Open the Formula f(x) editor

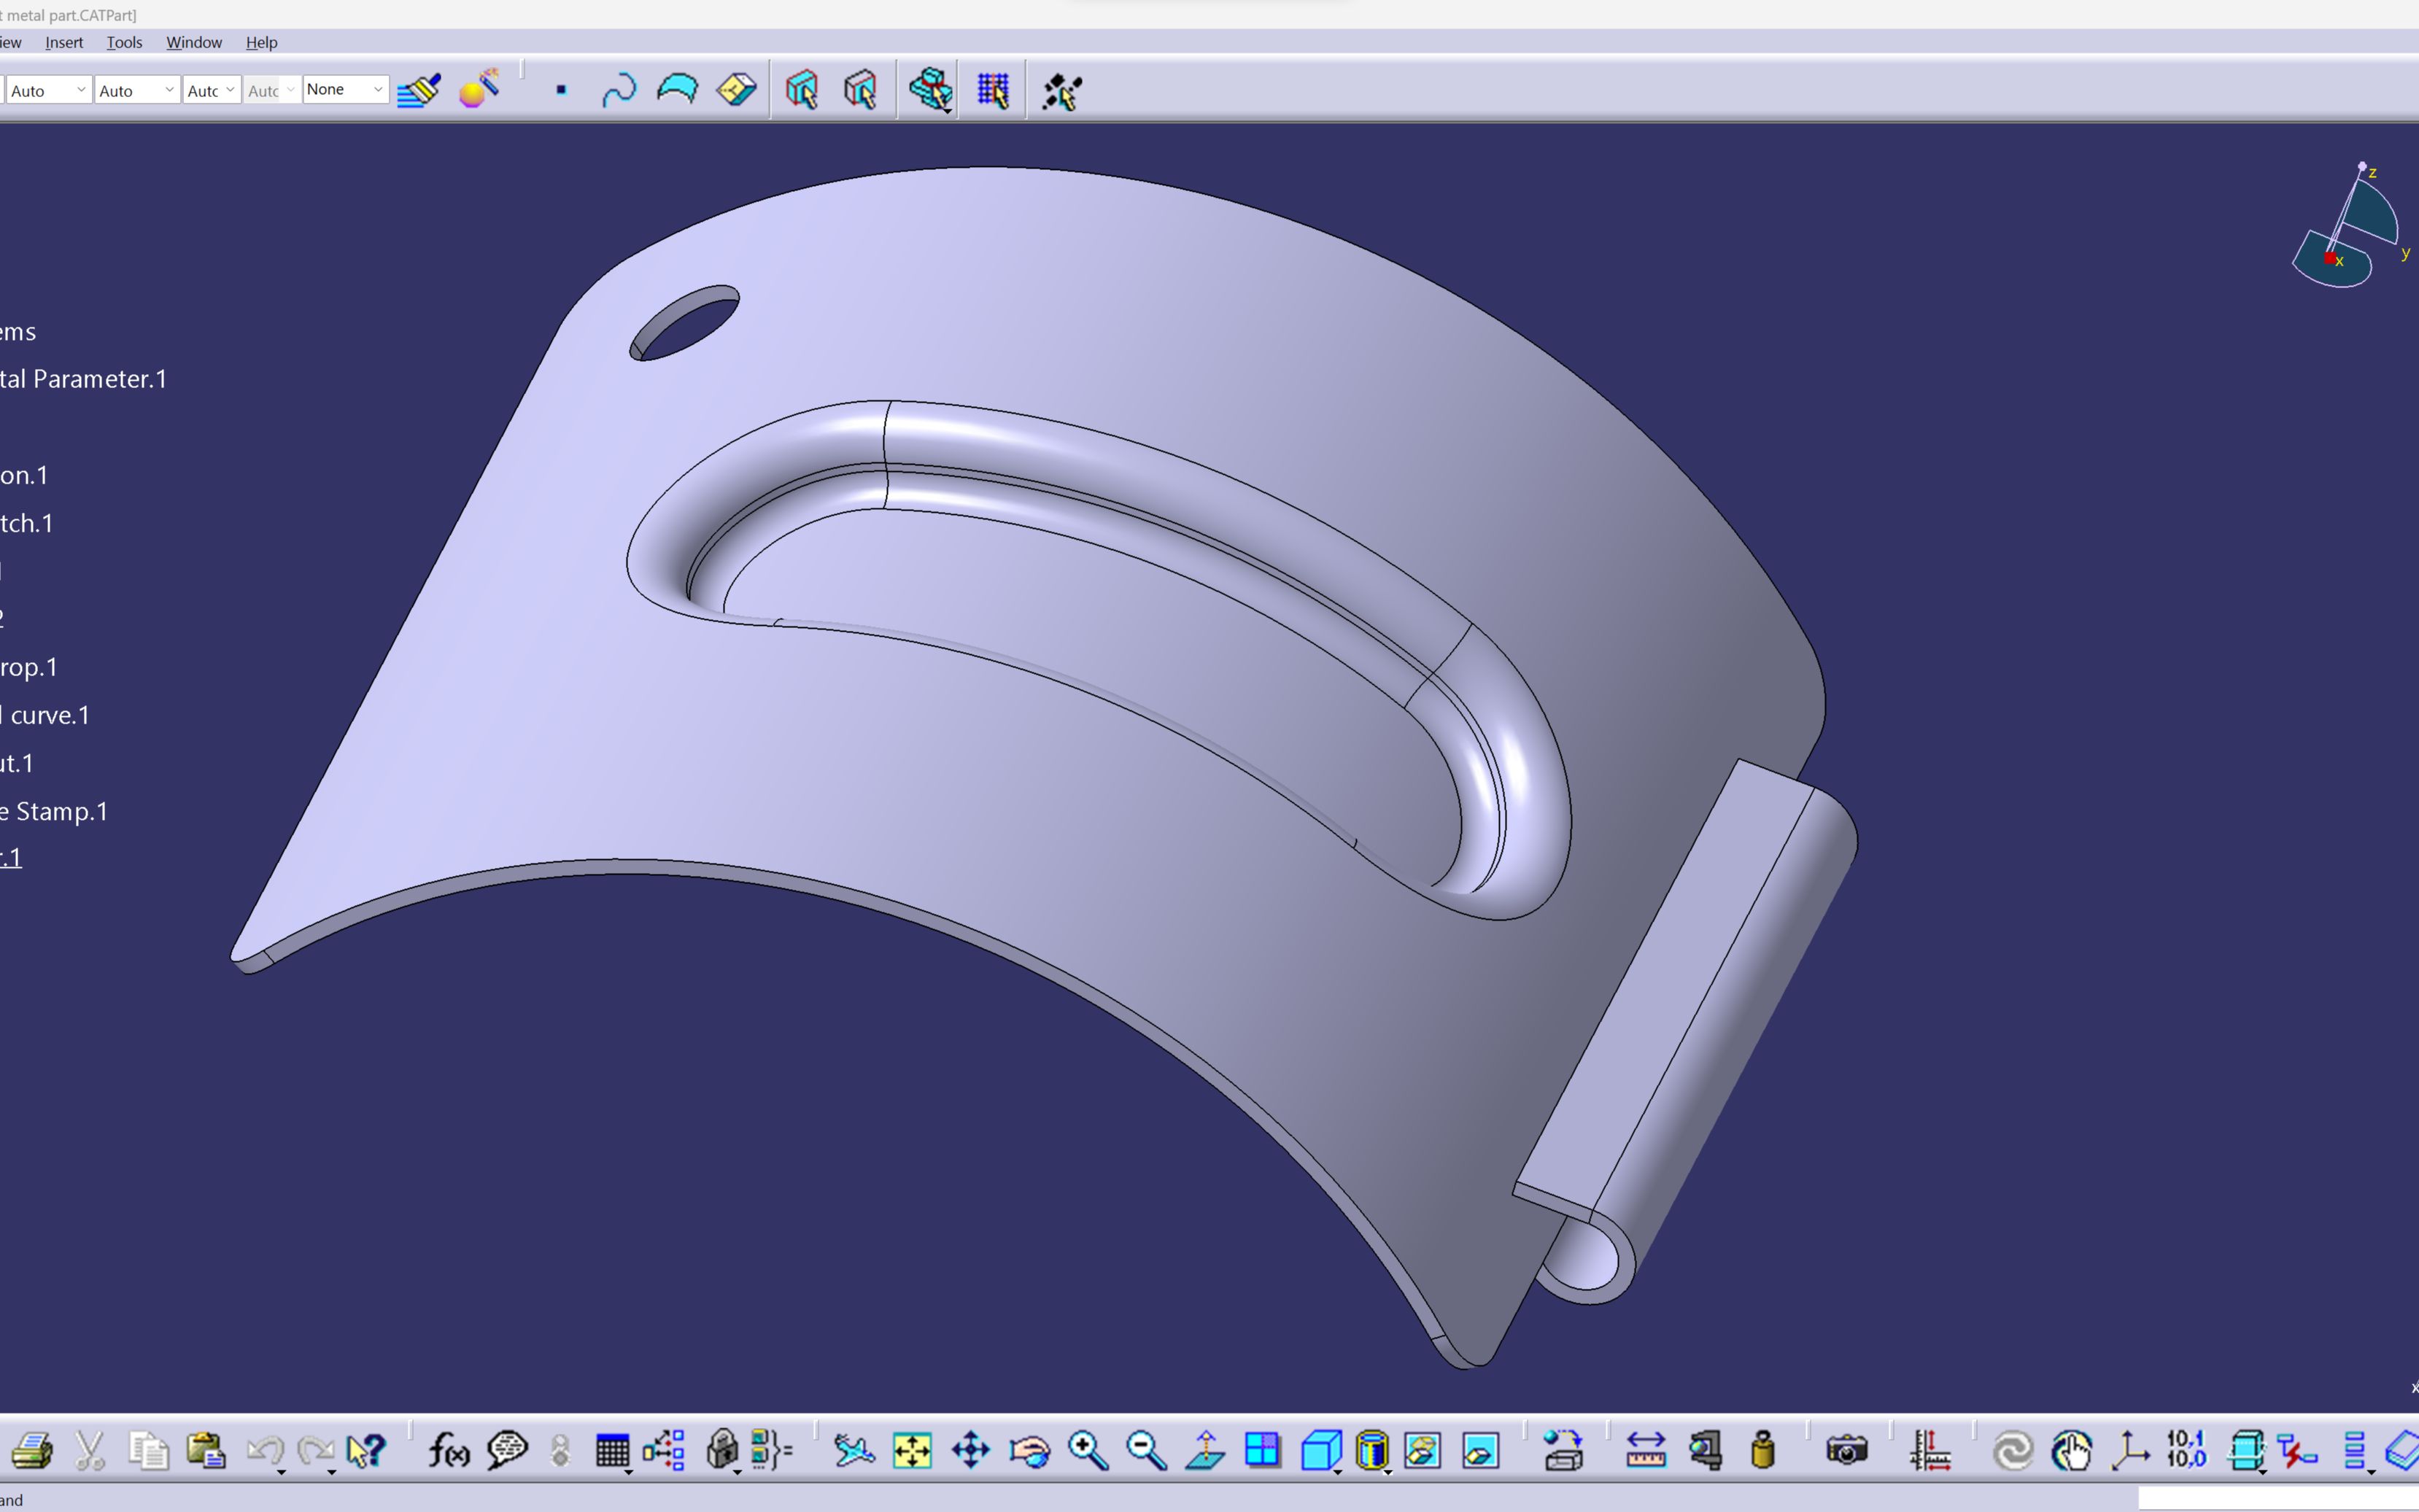pos(449,1450)
